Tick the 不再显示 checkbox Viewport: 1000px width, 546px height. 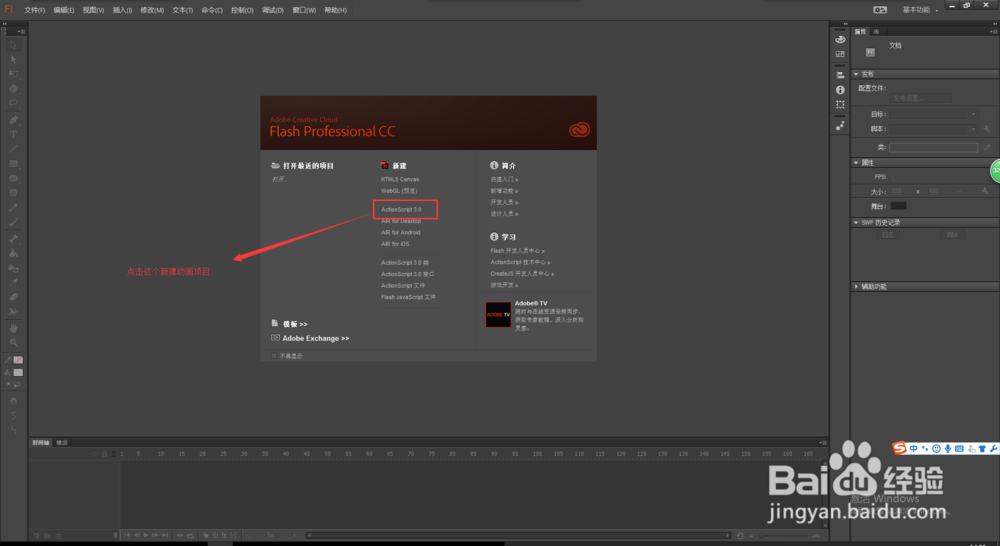pyautogui.click(x=274, y=356)
